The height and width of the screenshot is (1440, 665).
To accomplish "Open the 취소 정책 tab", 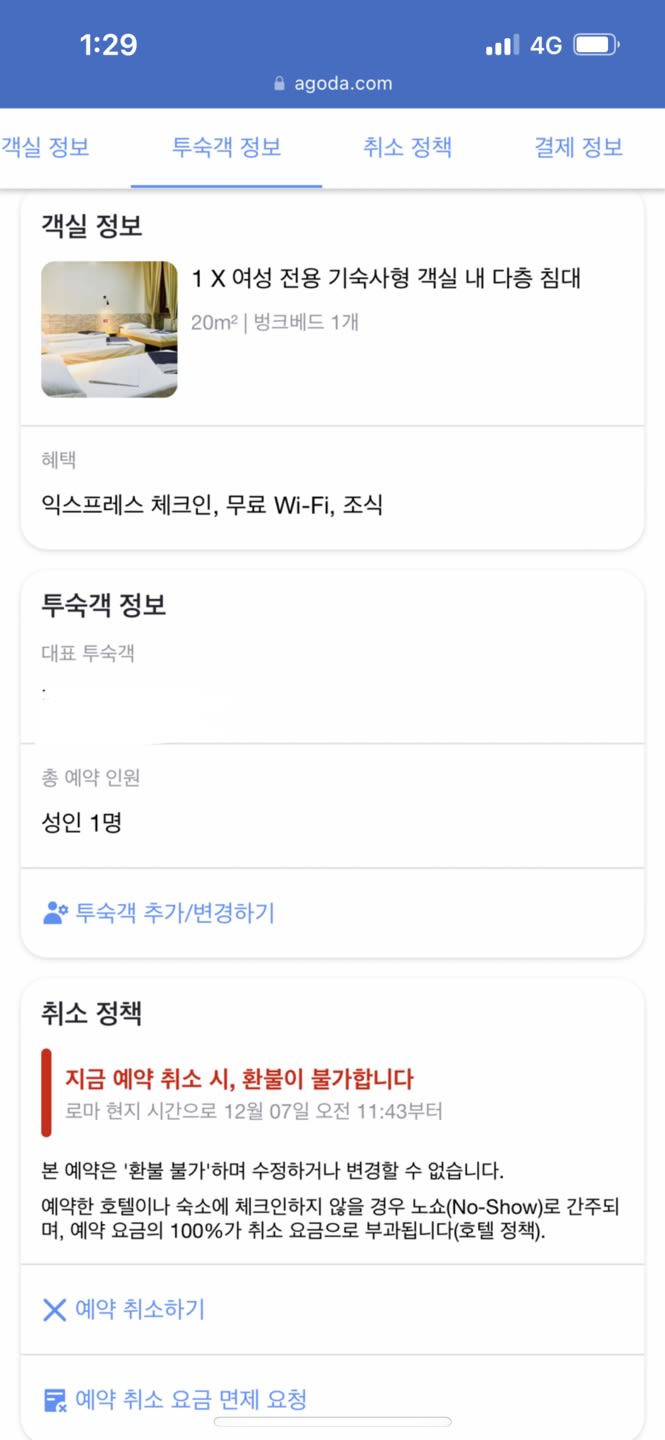I will (407, 148).
